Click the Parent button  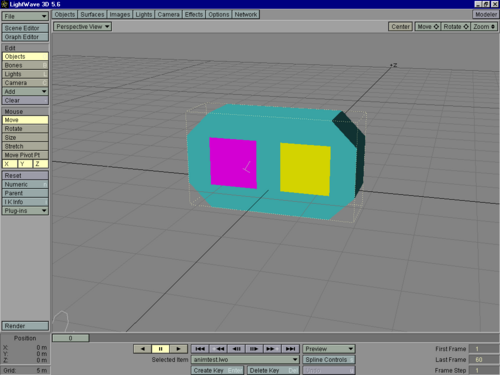pyautogui.click(x=25, y=193)
